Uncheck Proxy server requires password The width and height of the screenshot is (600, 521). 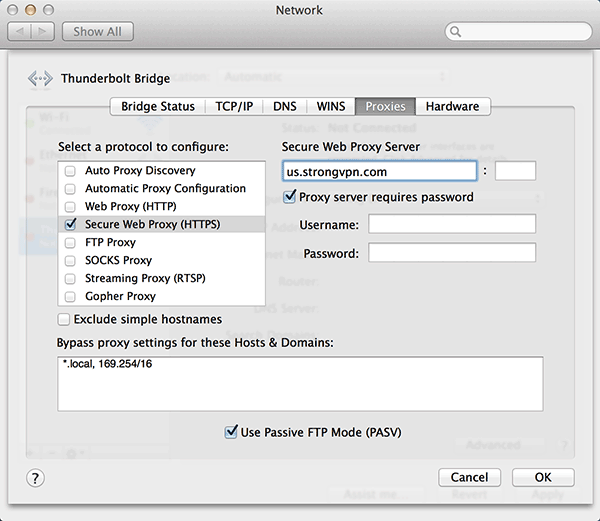290,197
